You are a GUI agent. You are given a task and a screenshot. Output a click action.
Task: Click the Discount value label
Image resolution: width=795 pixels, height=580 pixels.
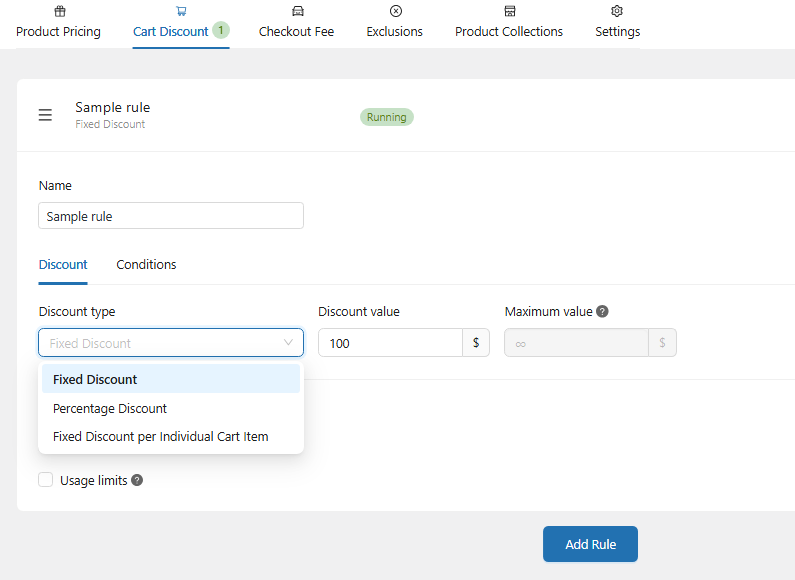pos(359,312)
